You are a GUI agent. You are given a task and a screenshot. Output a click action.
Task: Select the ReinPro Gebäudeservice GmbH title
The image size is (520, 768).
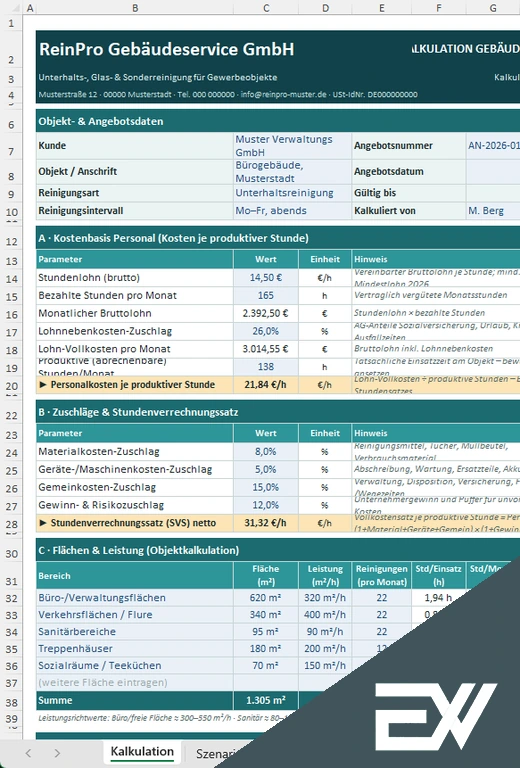[166, 49]
